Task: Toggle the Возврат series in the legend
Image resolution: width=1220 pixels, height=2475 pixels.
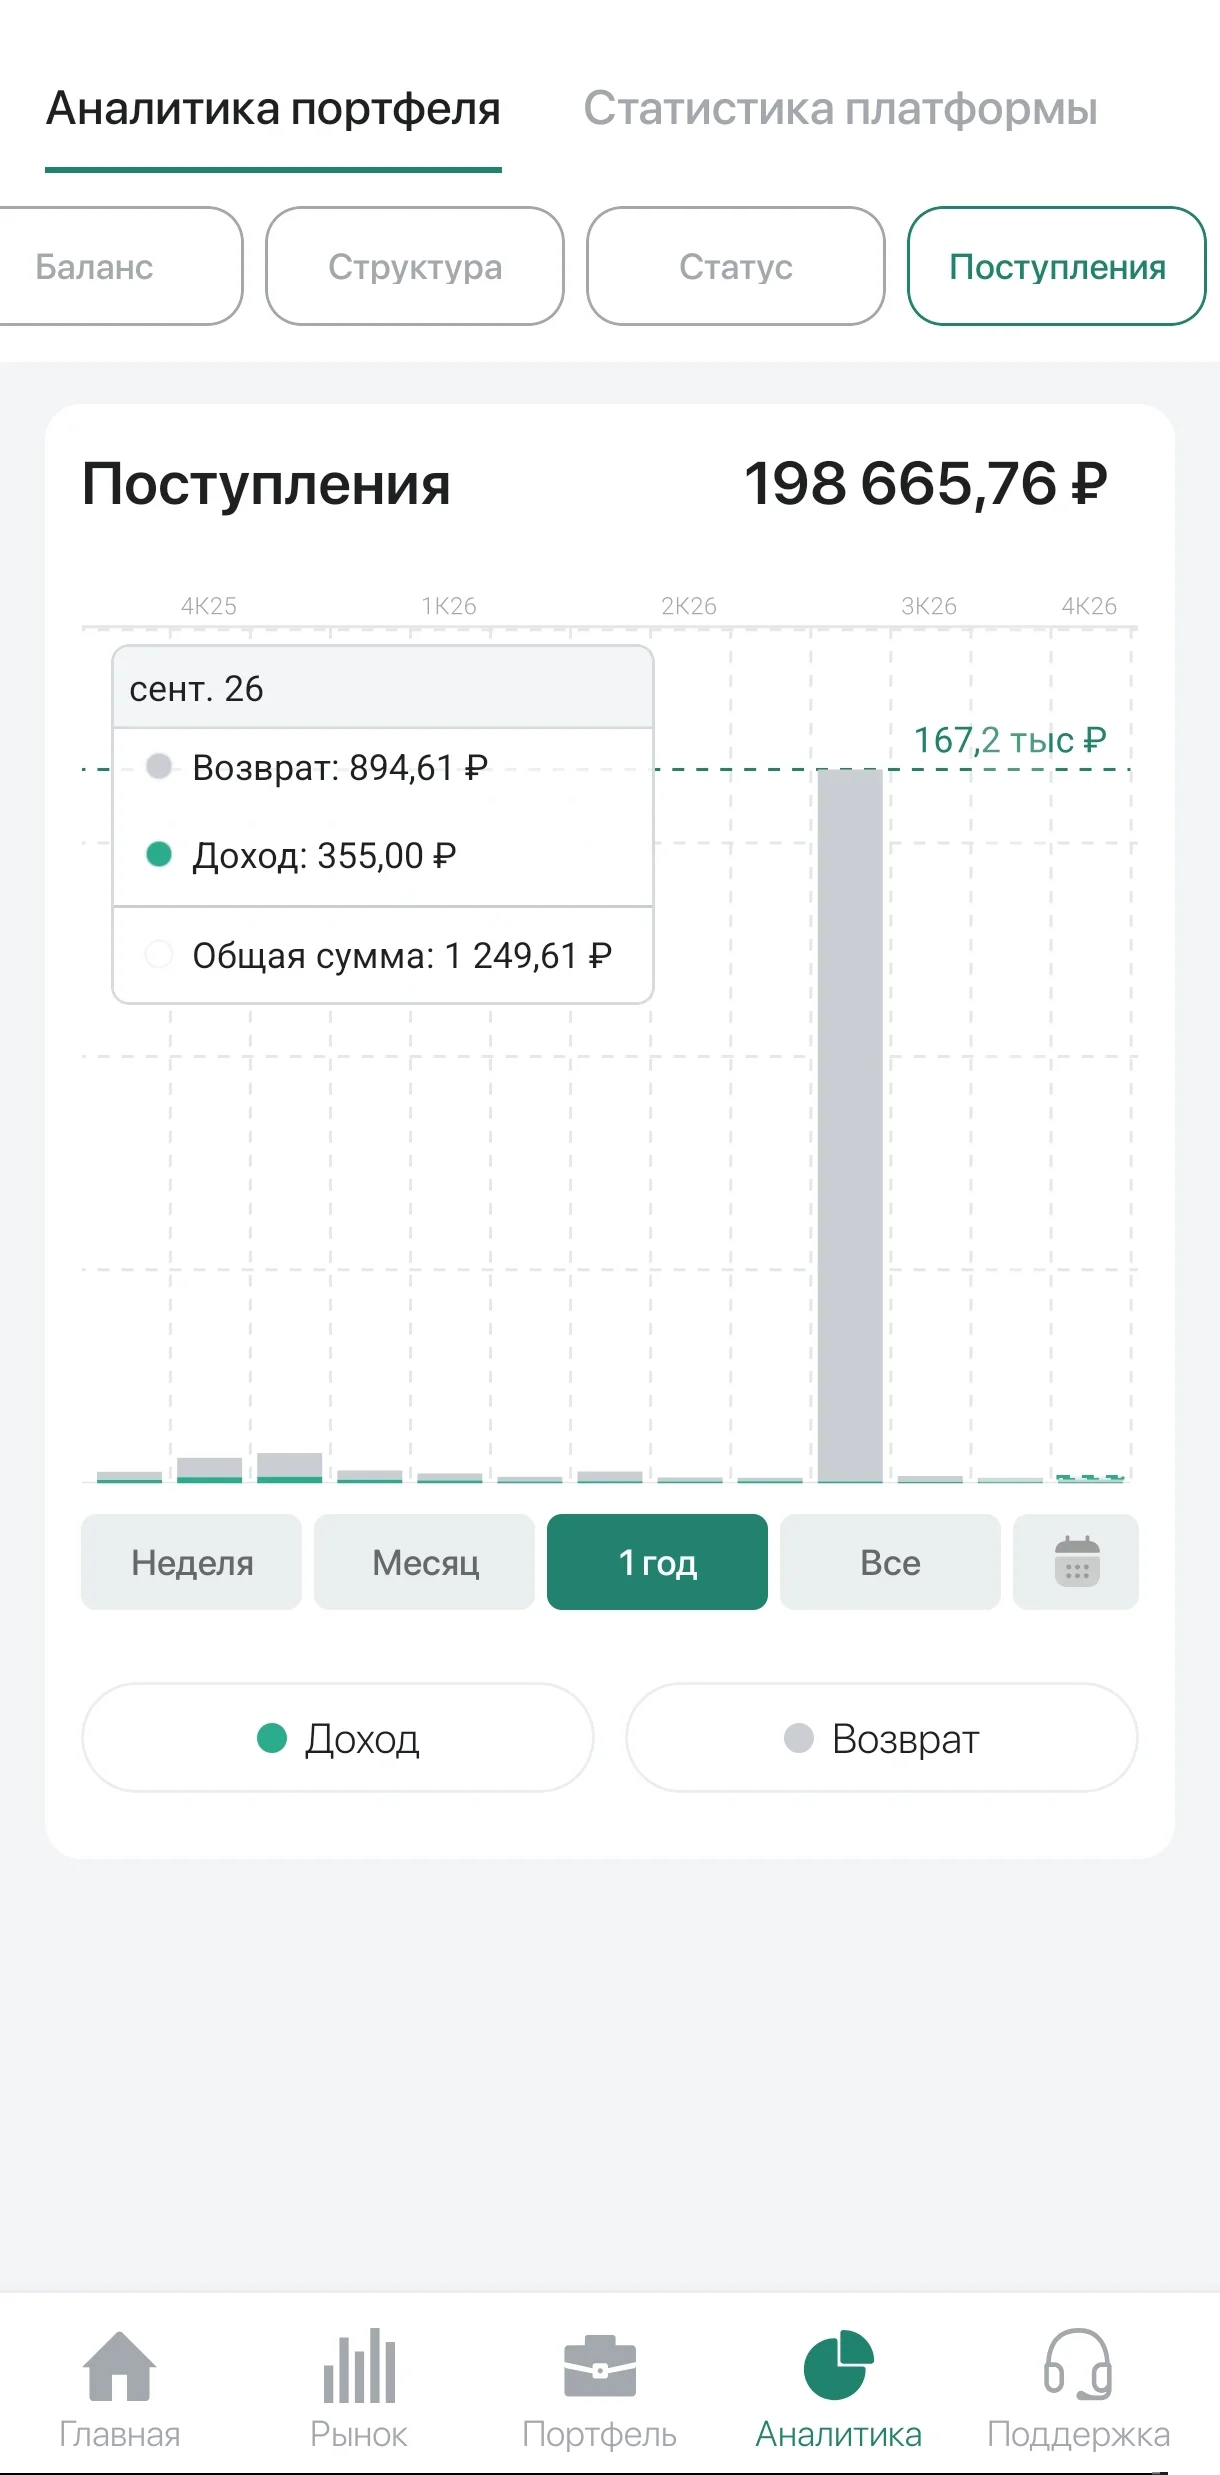Action: coord(882,1738)
